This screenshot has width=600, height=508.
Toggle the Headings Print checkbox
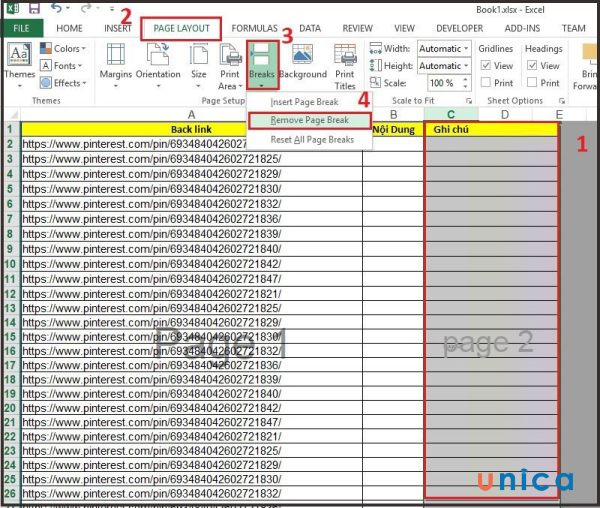click(x=532, y=82)
